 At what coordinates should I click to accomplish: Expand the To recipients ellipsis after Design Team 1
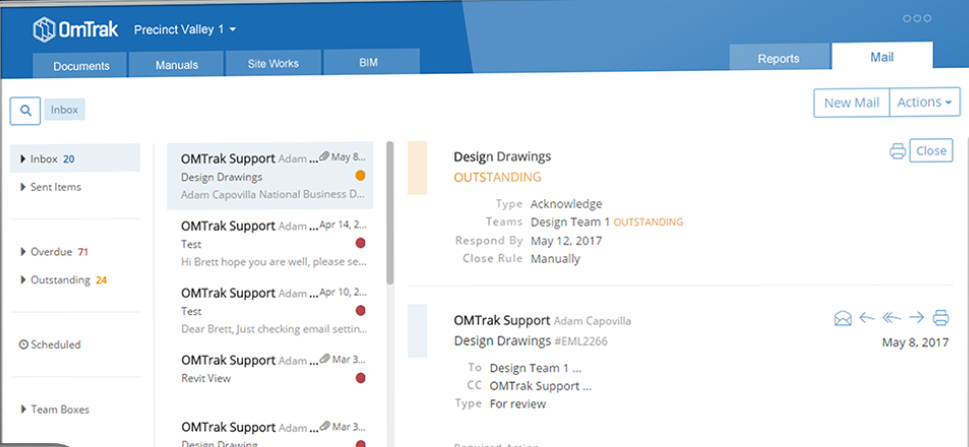tap(577, 369)
